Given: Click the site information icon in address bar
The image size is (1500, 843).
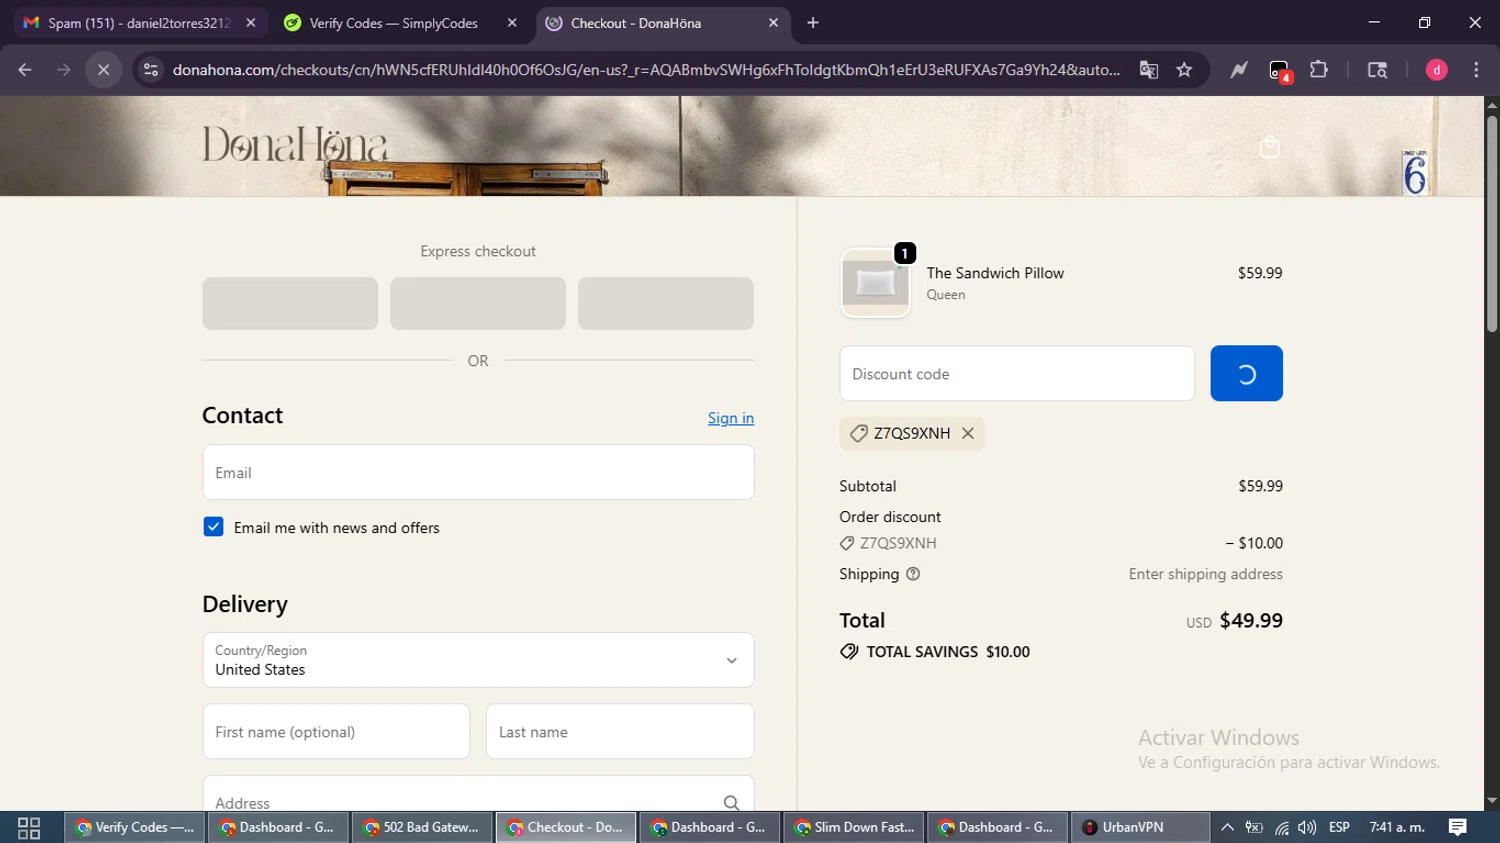Looking at the screenshot, I should click(151, 70).
